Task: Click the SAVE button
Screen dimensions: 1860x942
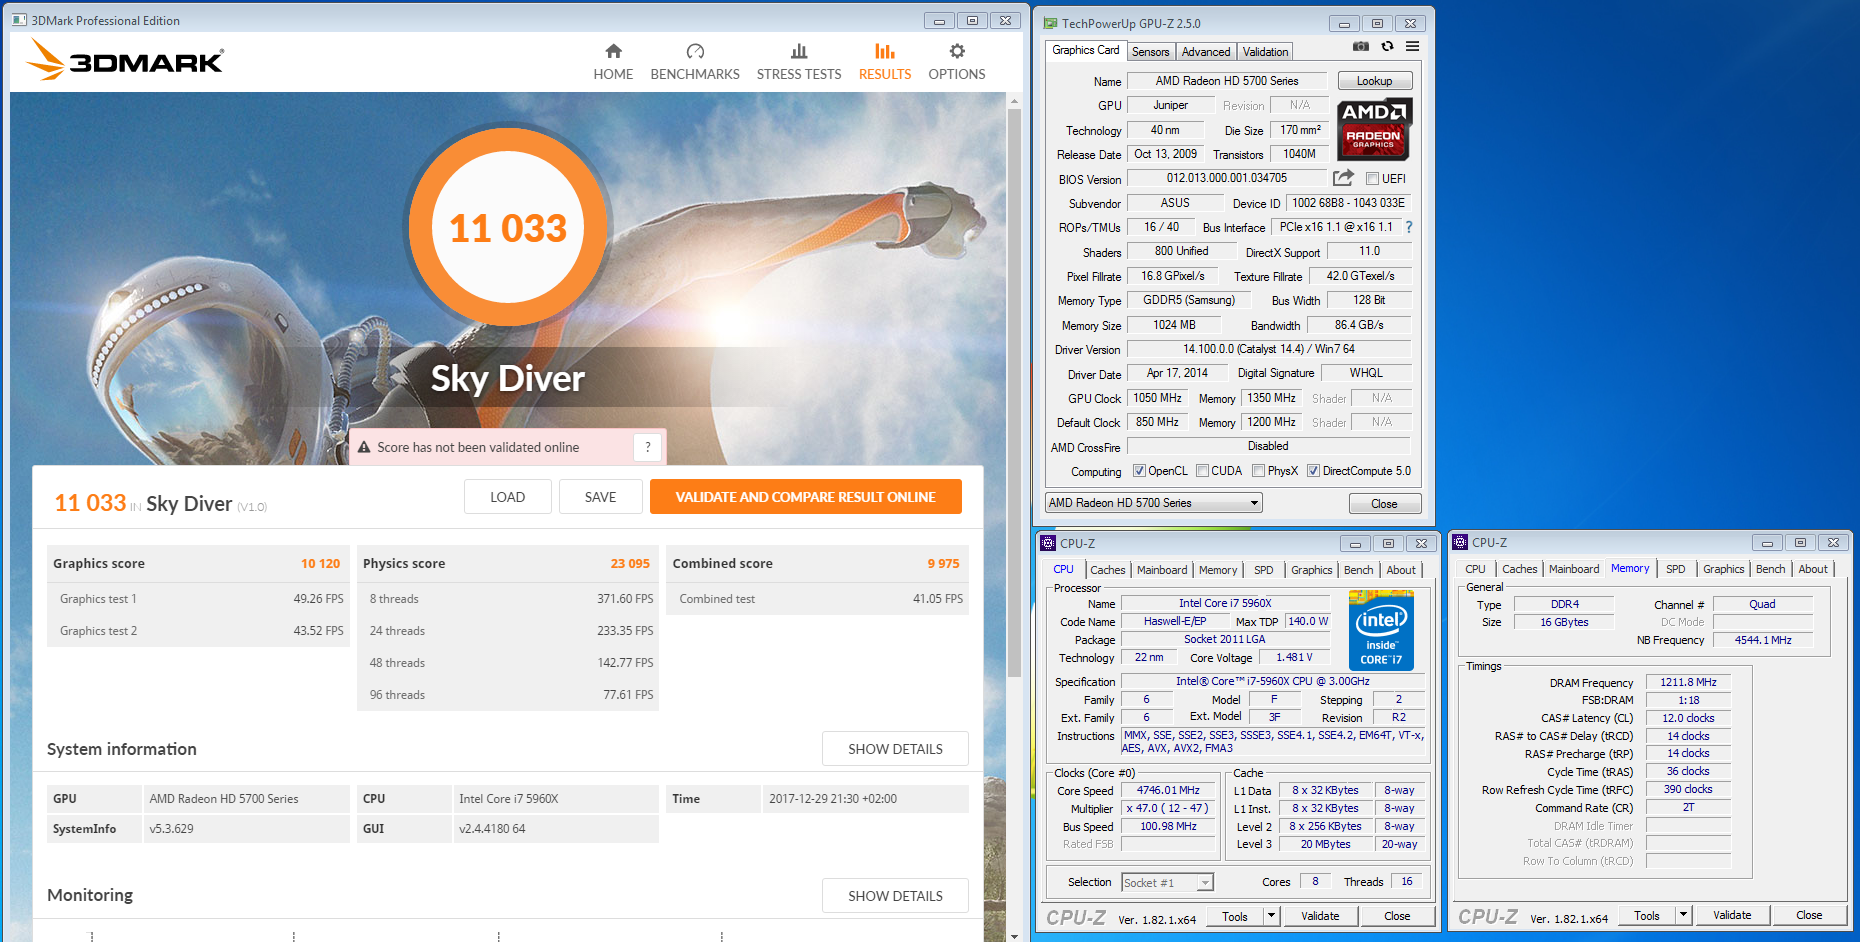Action: click(600, 497)
